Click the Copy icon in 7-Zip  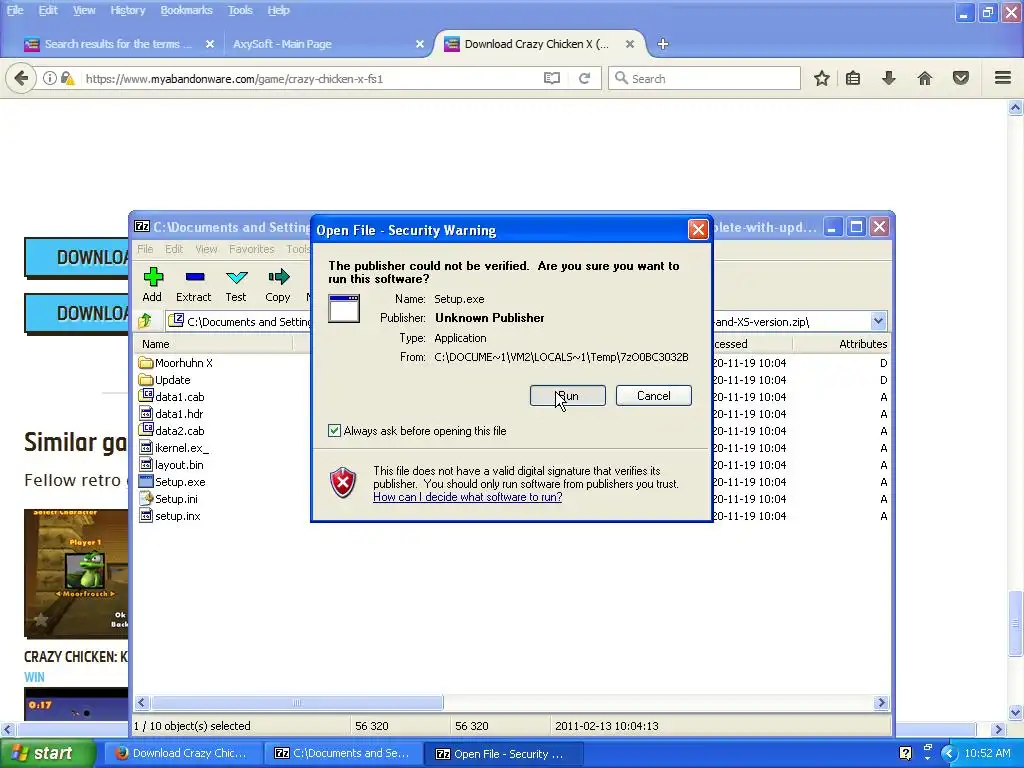pyautogui.click(x=278, y=285)
